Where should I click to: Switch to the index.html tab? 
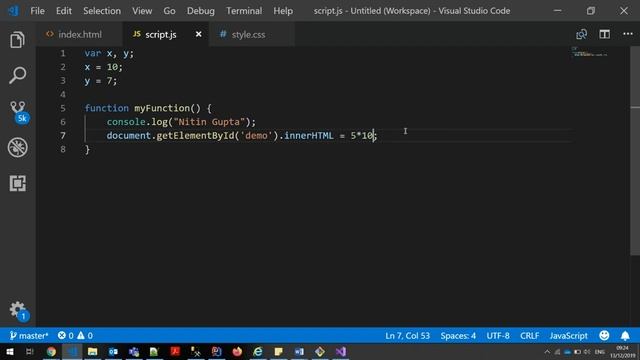coord(80,35)
